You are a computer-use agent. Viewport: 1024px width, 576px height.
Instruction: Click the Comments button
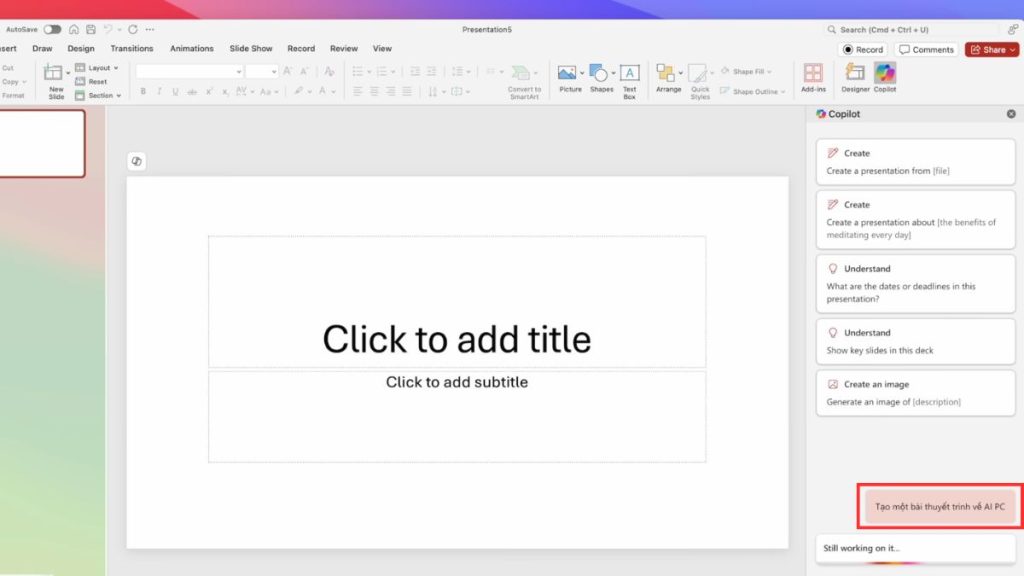(925, 49)
